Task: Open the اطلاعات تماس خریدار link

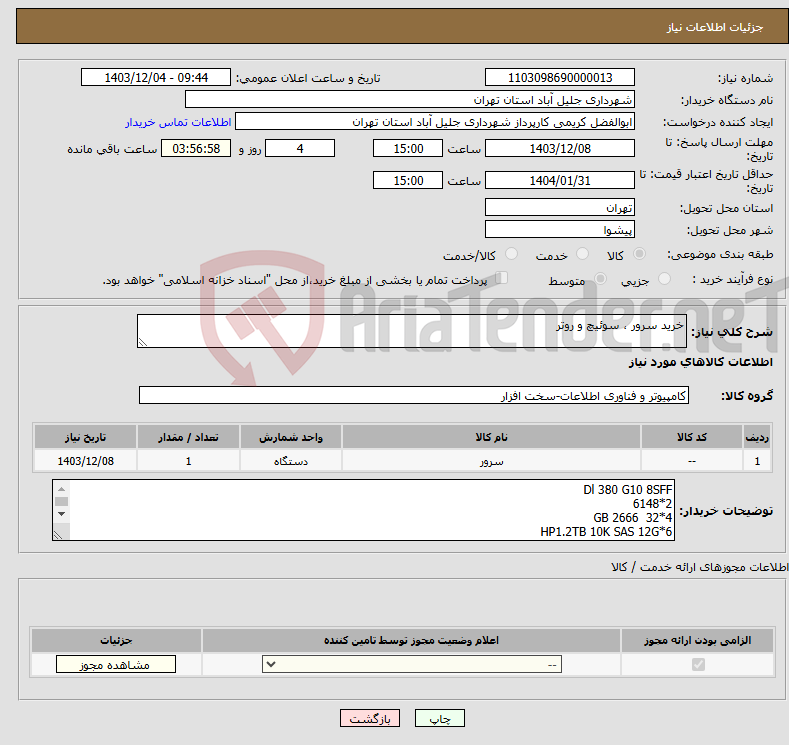Action: pyautogui.click(x=178, y=122)
